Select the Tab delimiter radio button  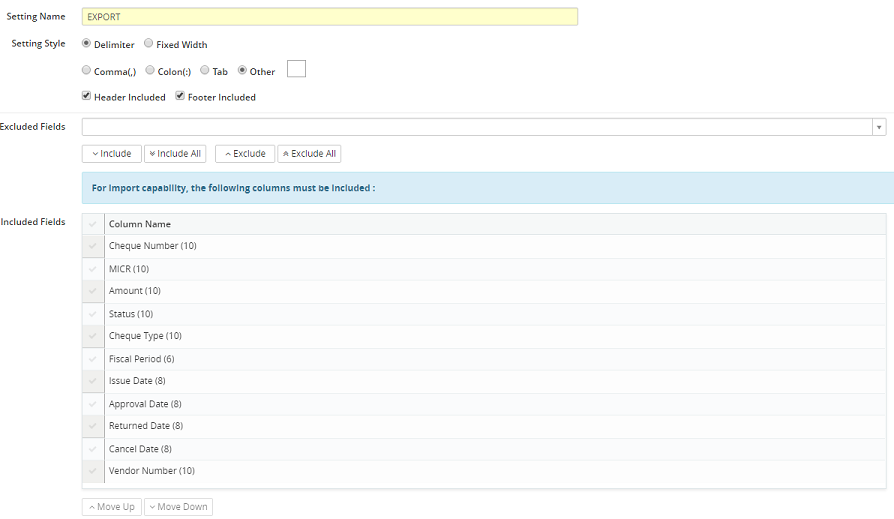point(205,71)
